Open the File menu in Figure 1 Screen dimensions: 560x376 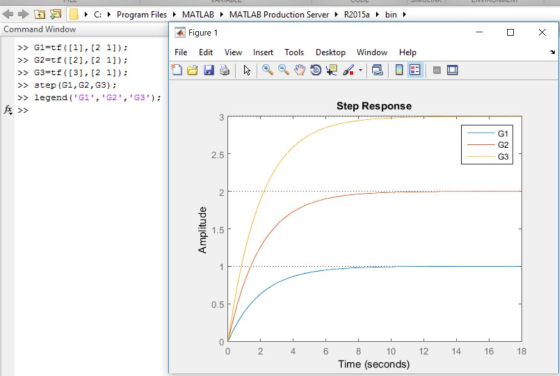pyautogui.click(x=181, y=52)
